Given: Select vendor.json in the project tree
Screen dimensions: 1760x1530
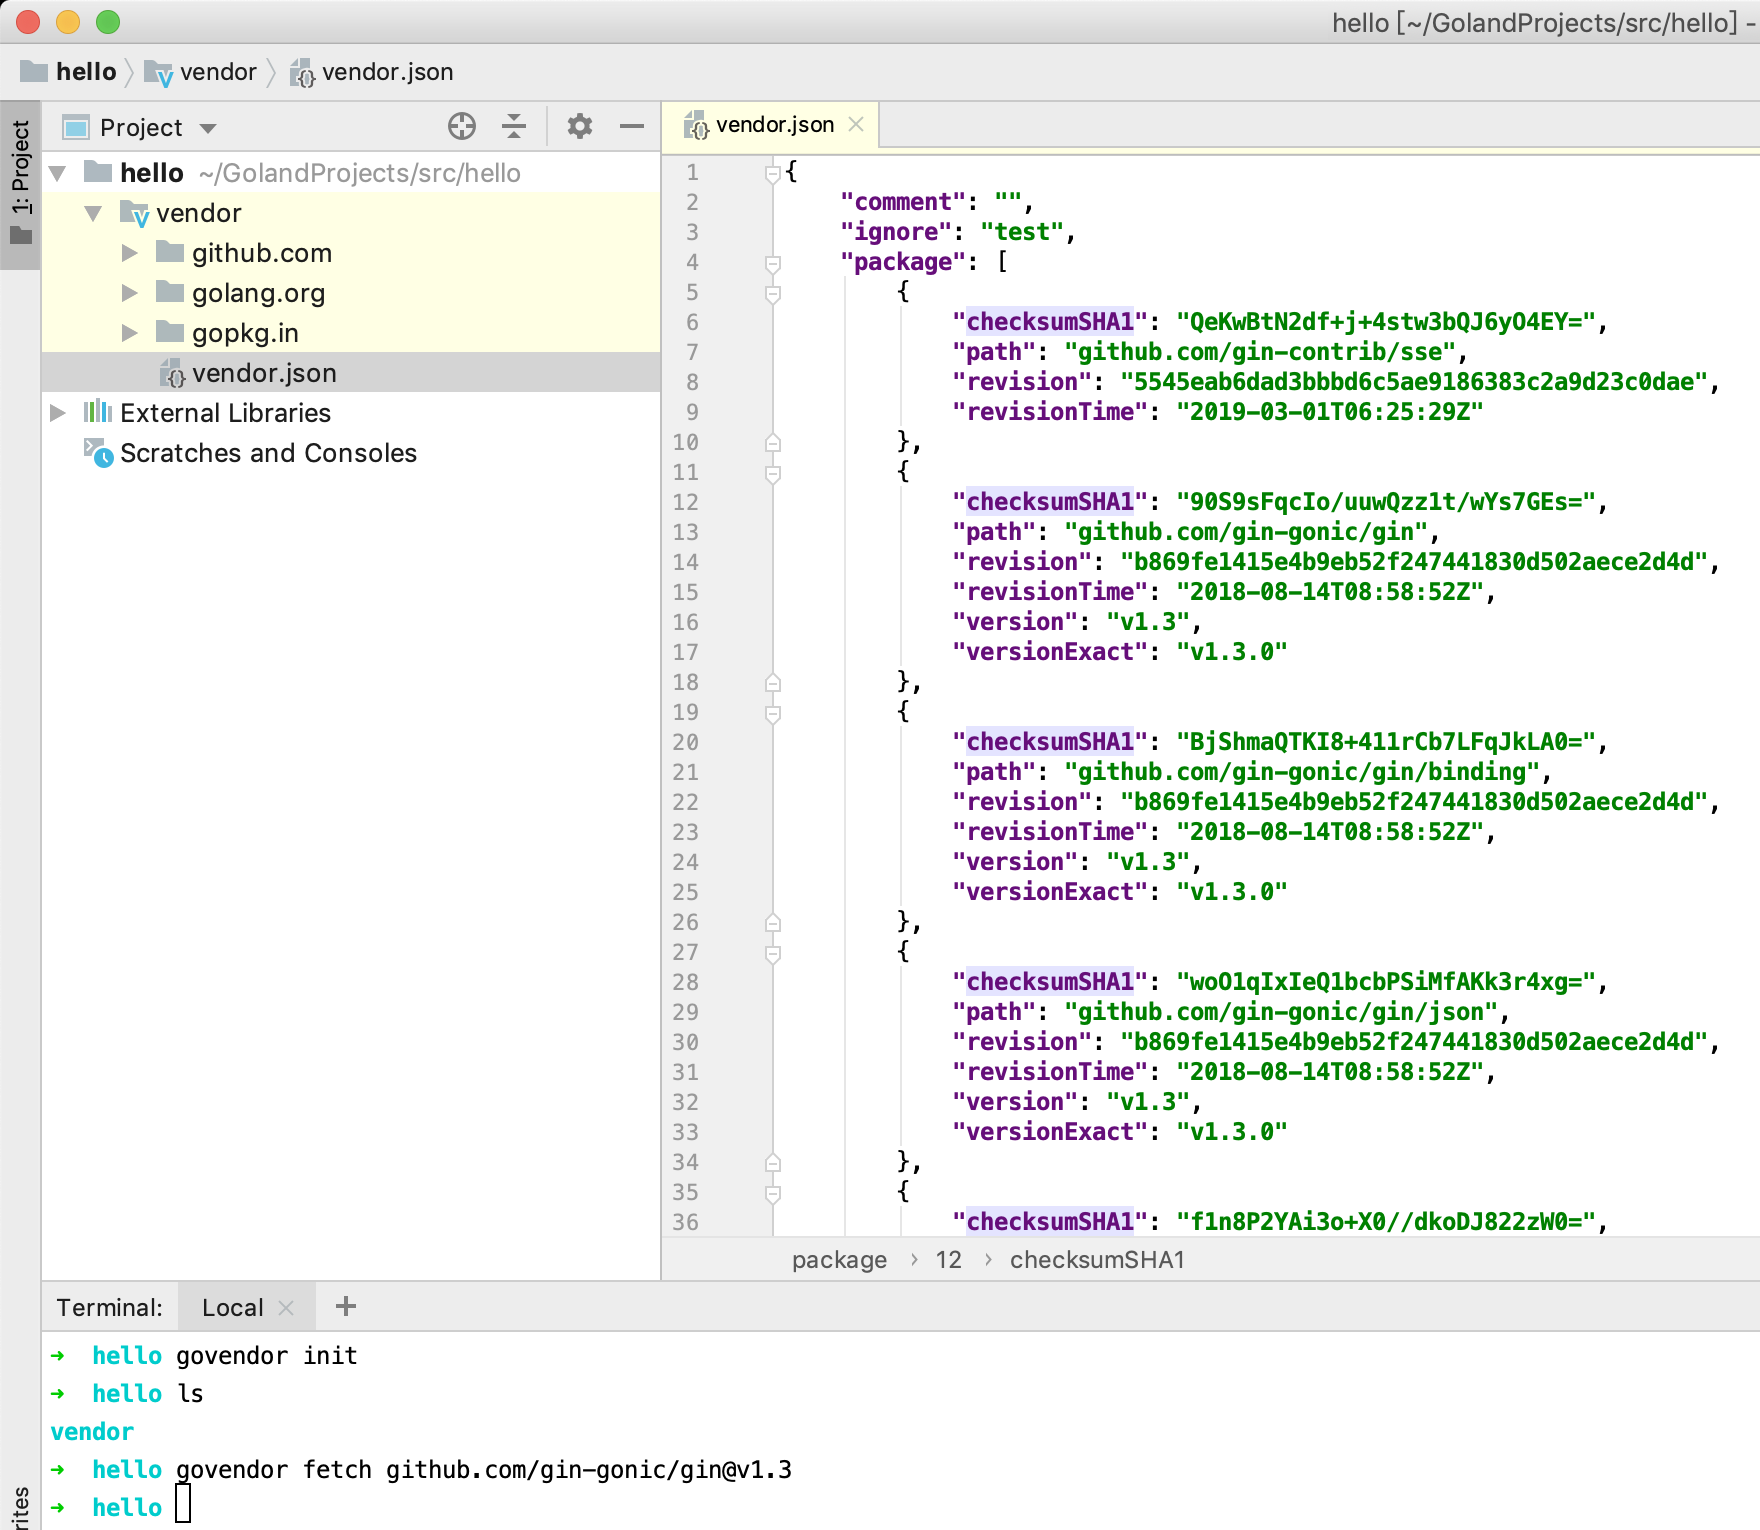Looking at the screenshot, I should (x=351, y=373).
